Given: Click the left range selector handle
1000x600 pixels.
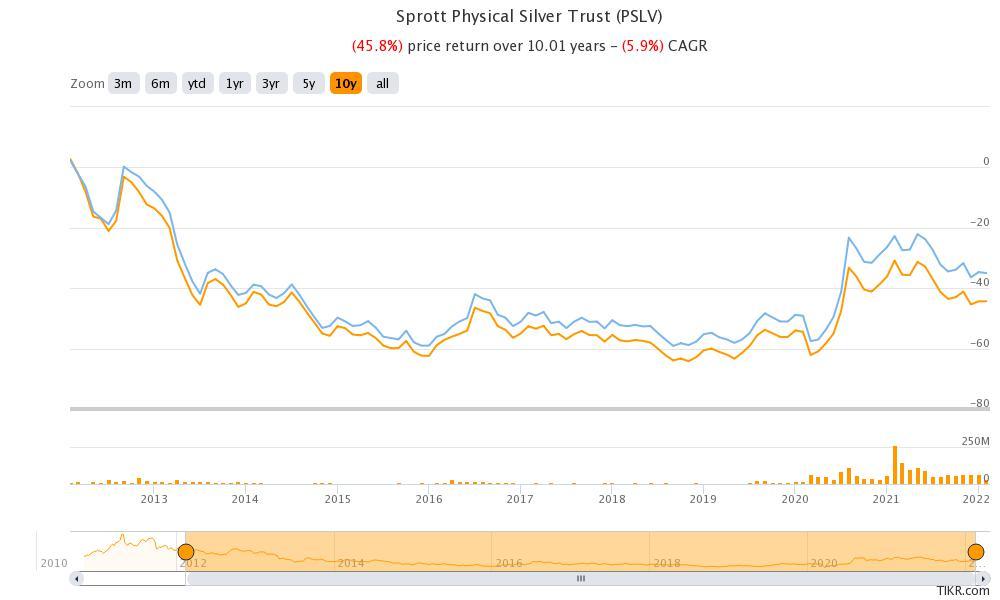Looking at the screenshot, I should click(187, 551).
